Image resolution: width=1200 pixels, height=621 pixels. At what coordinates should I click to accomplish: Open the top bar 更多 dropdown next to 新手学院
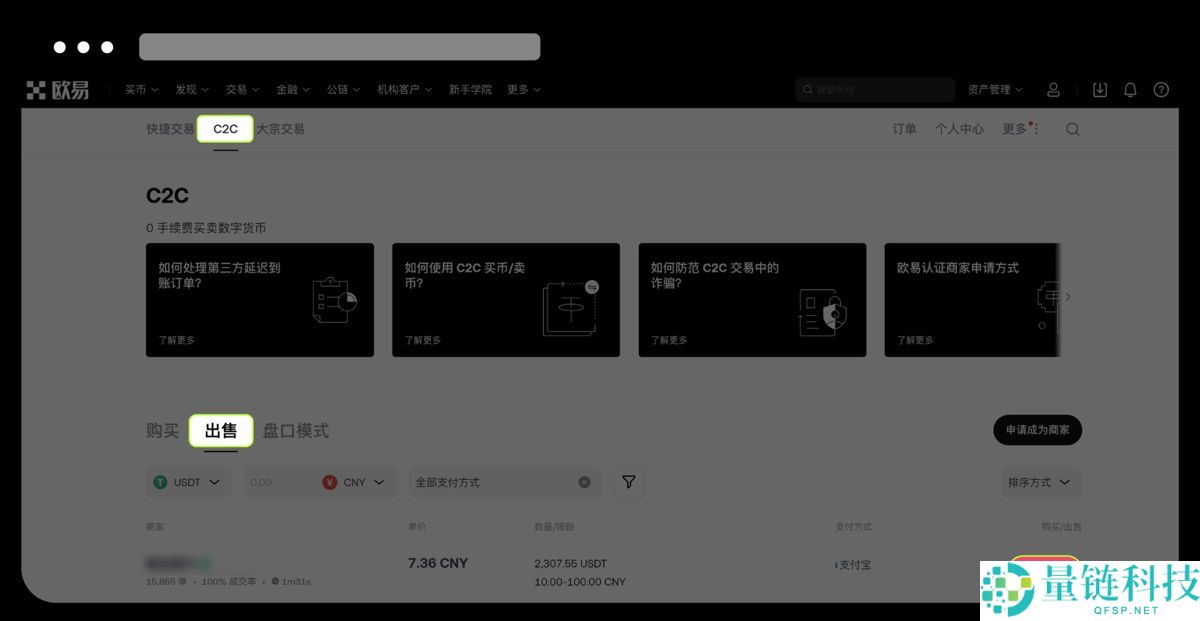[523, 90]
